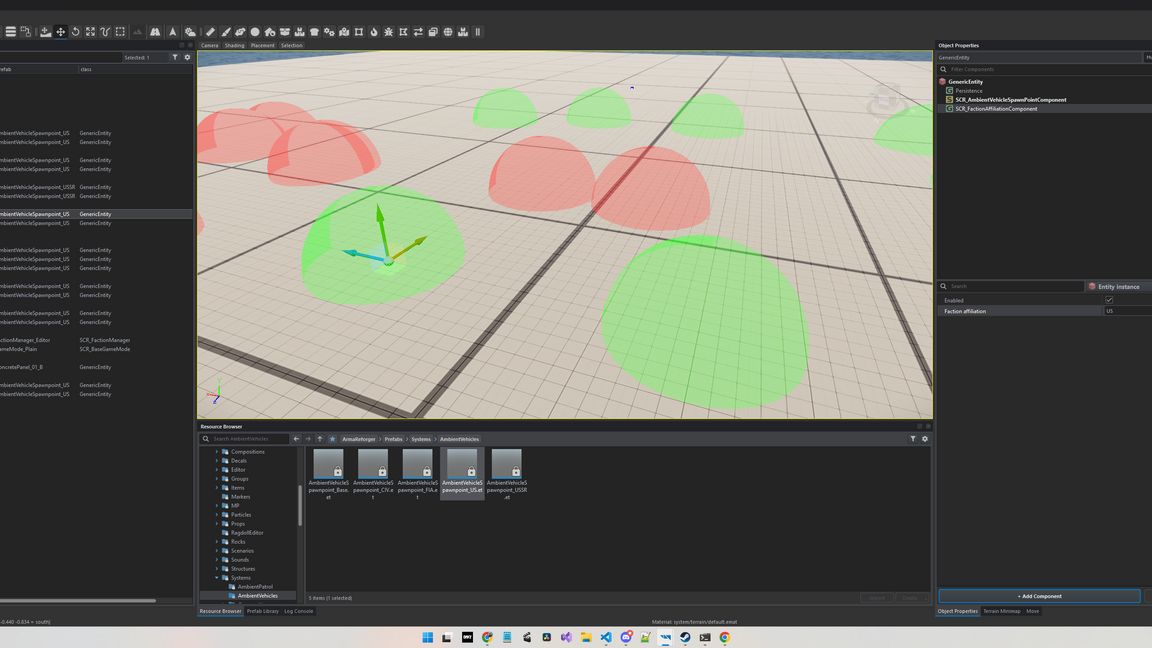Image resolution: width=1152 pixels, height=648 pixels.
Task: Toggle the Enabled checkbox in Object Properties
Action: tap(1109, 300)
